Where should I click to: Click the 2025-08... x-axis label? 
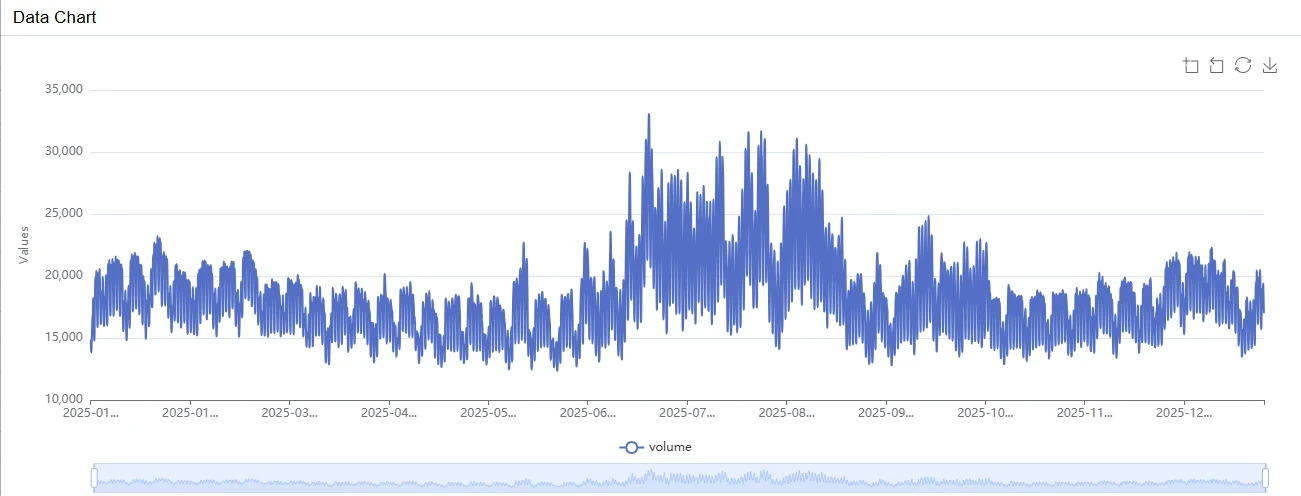click(787, 412)
